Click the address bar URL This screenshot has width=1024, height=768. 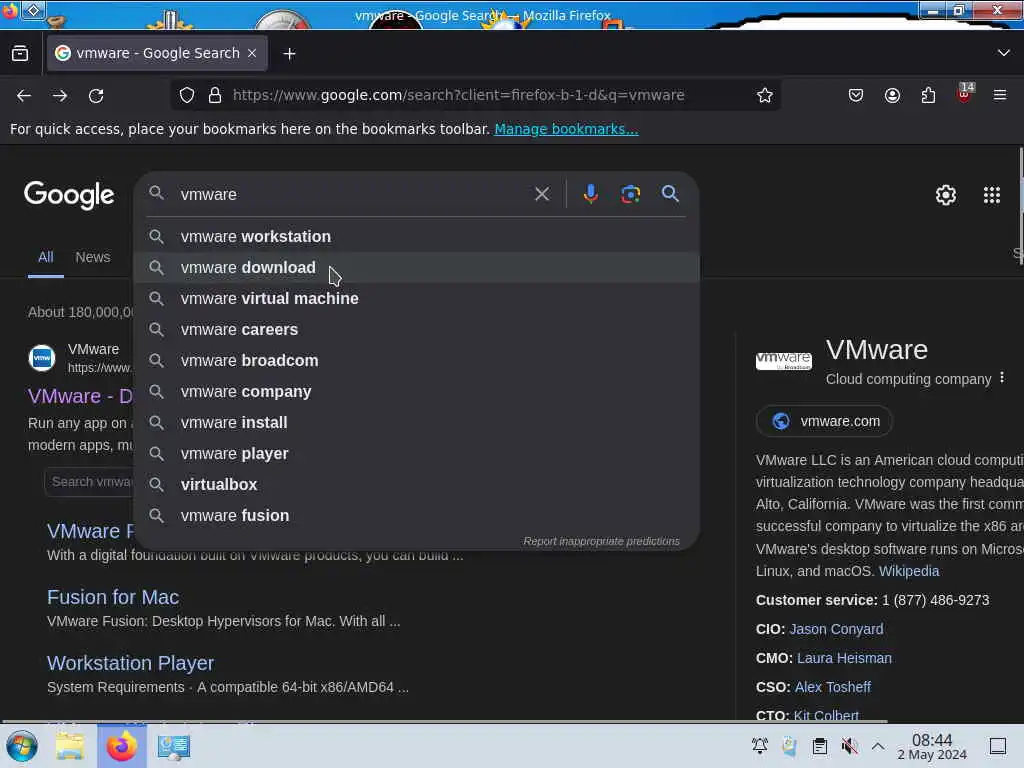click(x=458, y=95)
